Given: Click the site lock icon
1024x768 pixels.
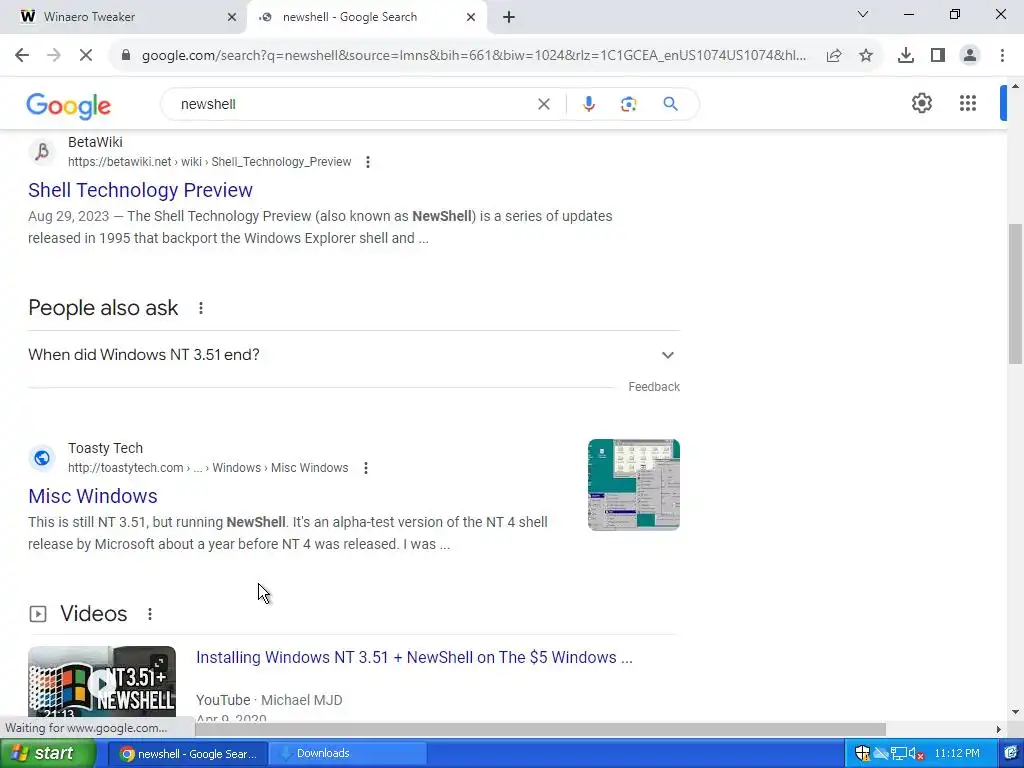Looking at the screenshot, I should click(x=125, y=56).
